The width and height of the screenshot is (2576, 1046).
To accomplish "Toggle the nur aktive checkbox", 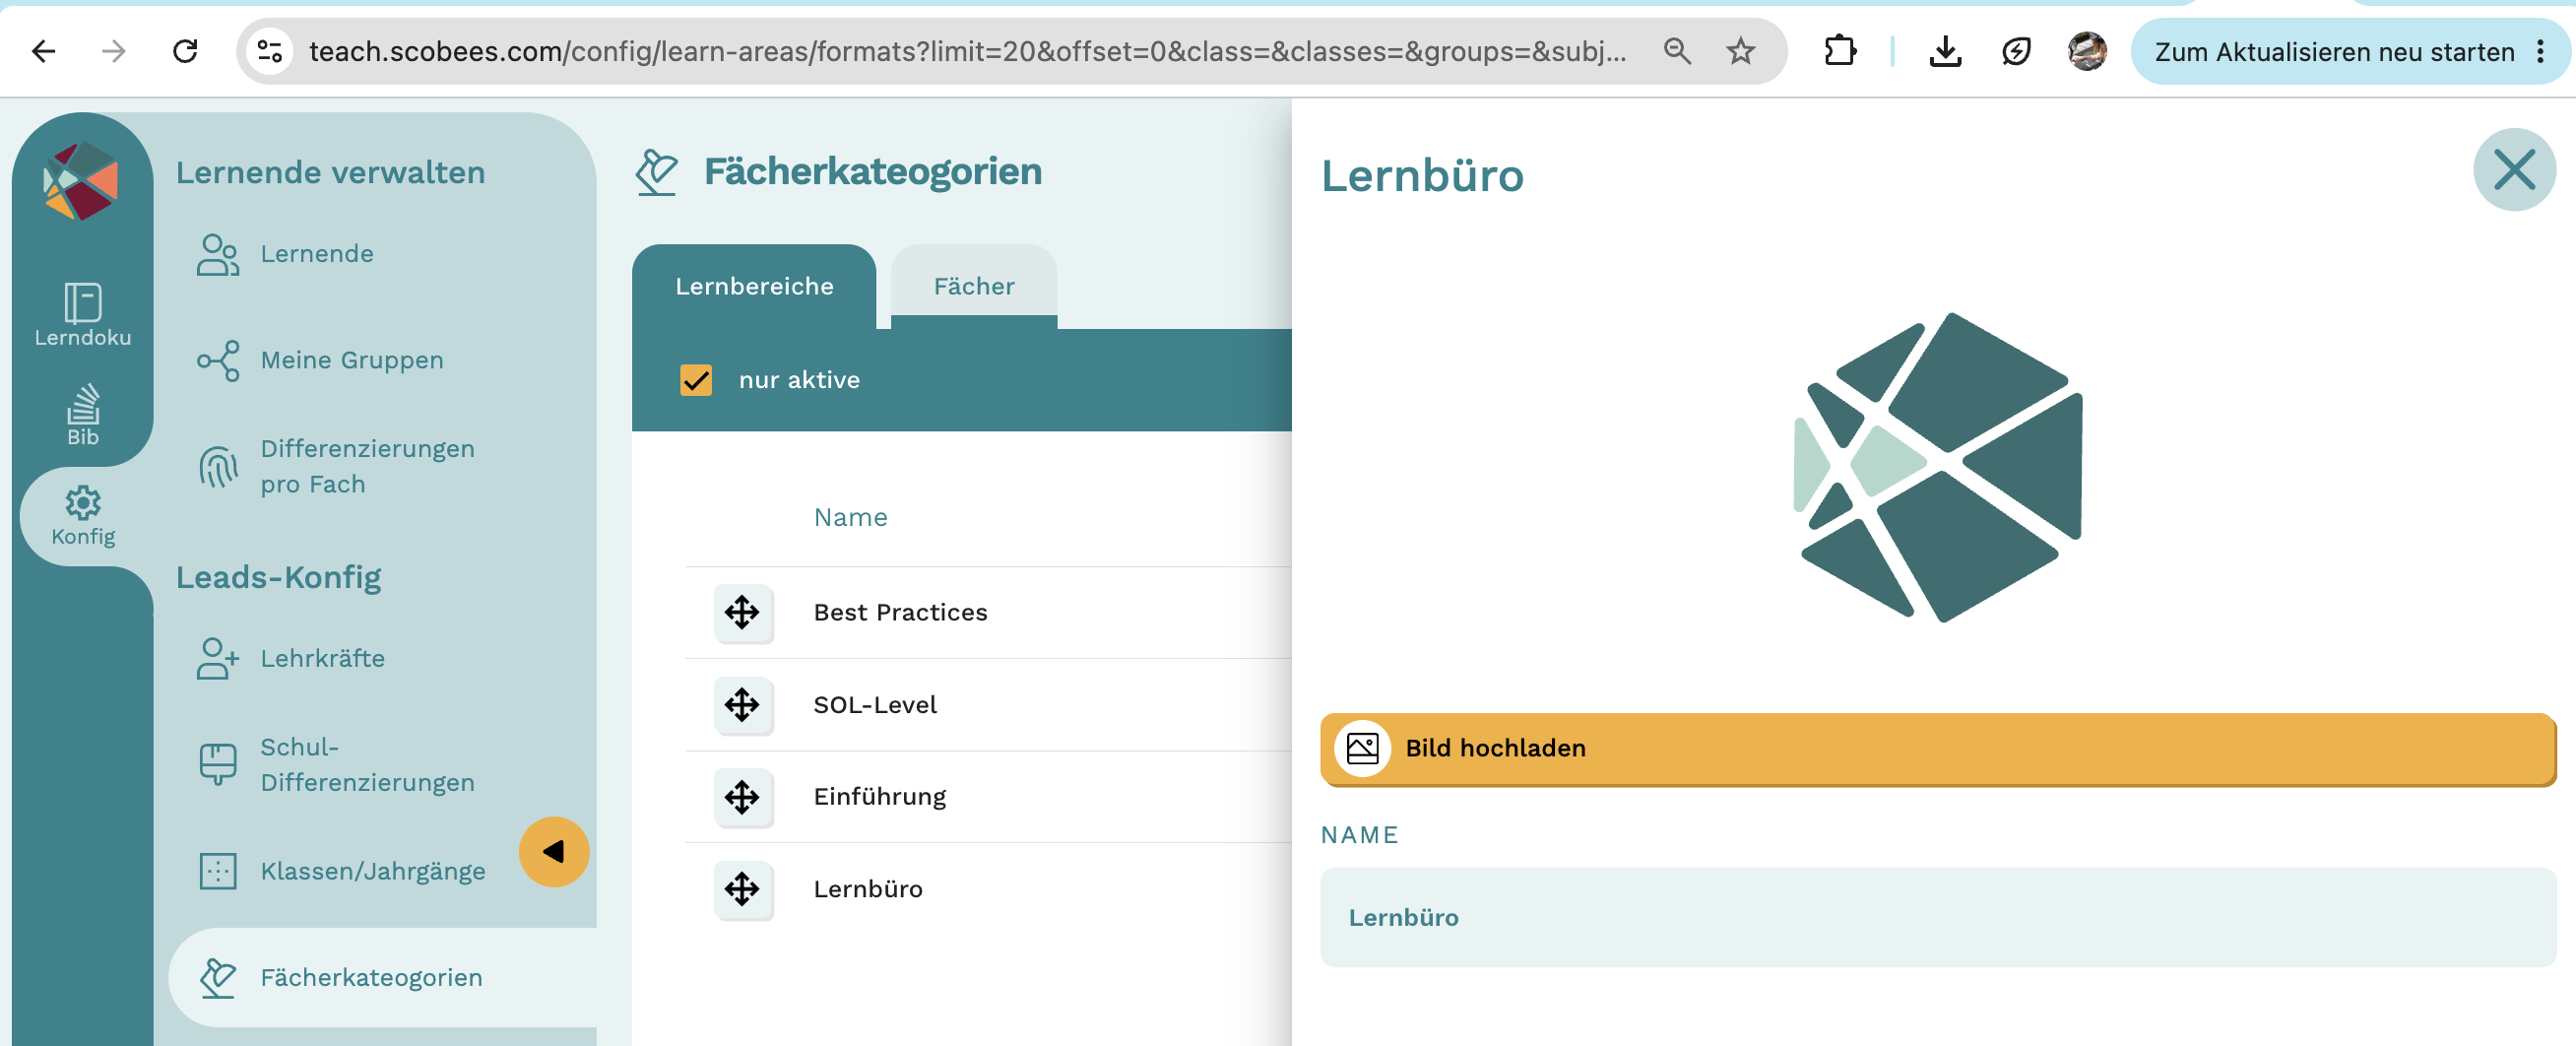I will coord(696,380).
